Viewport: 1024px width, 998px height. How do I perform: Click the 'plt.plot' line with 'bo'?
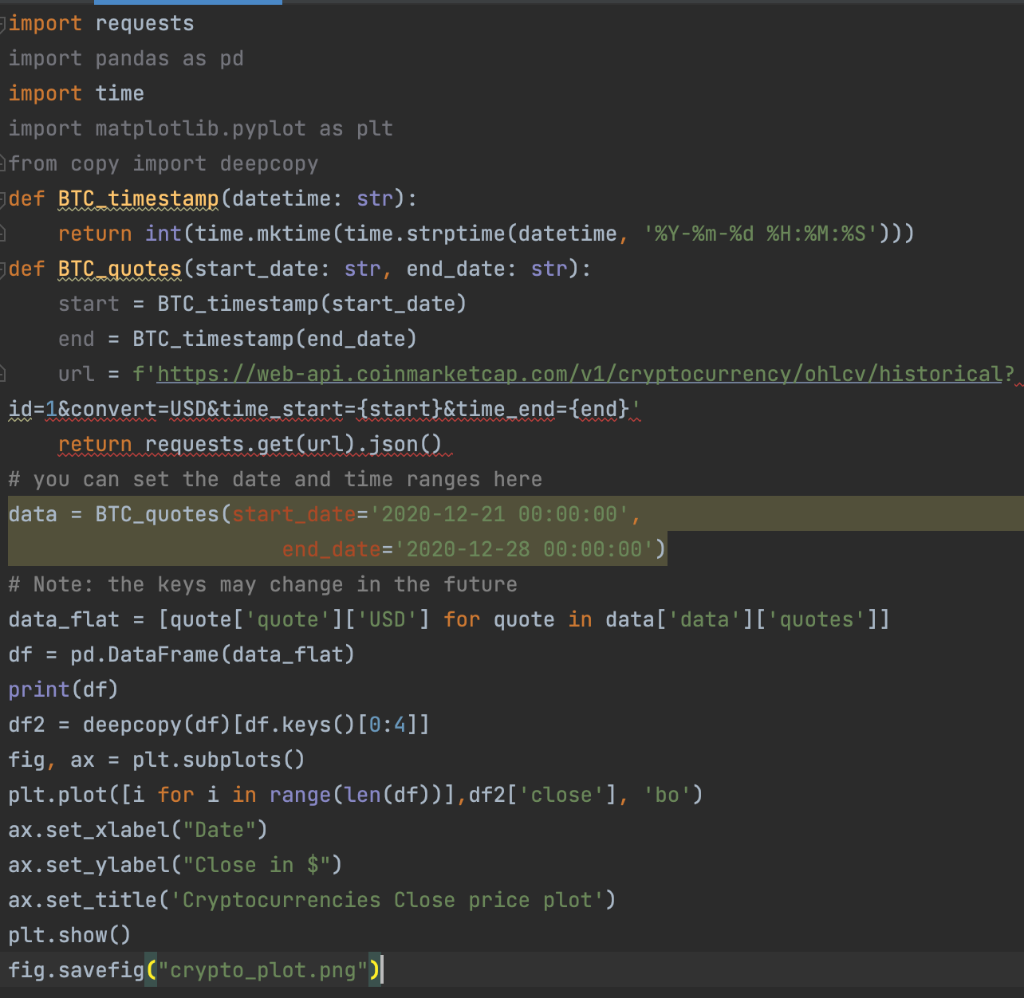(x=356, y=795)
